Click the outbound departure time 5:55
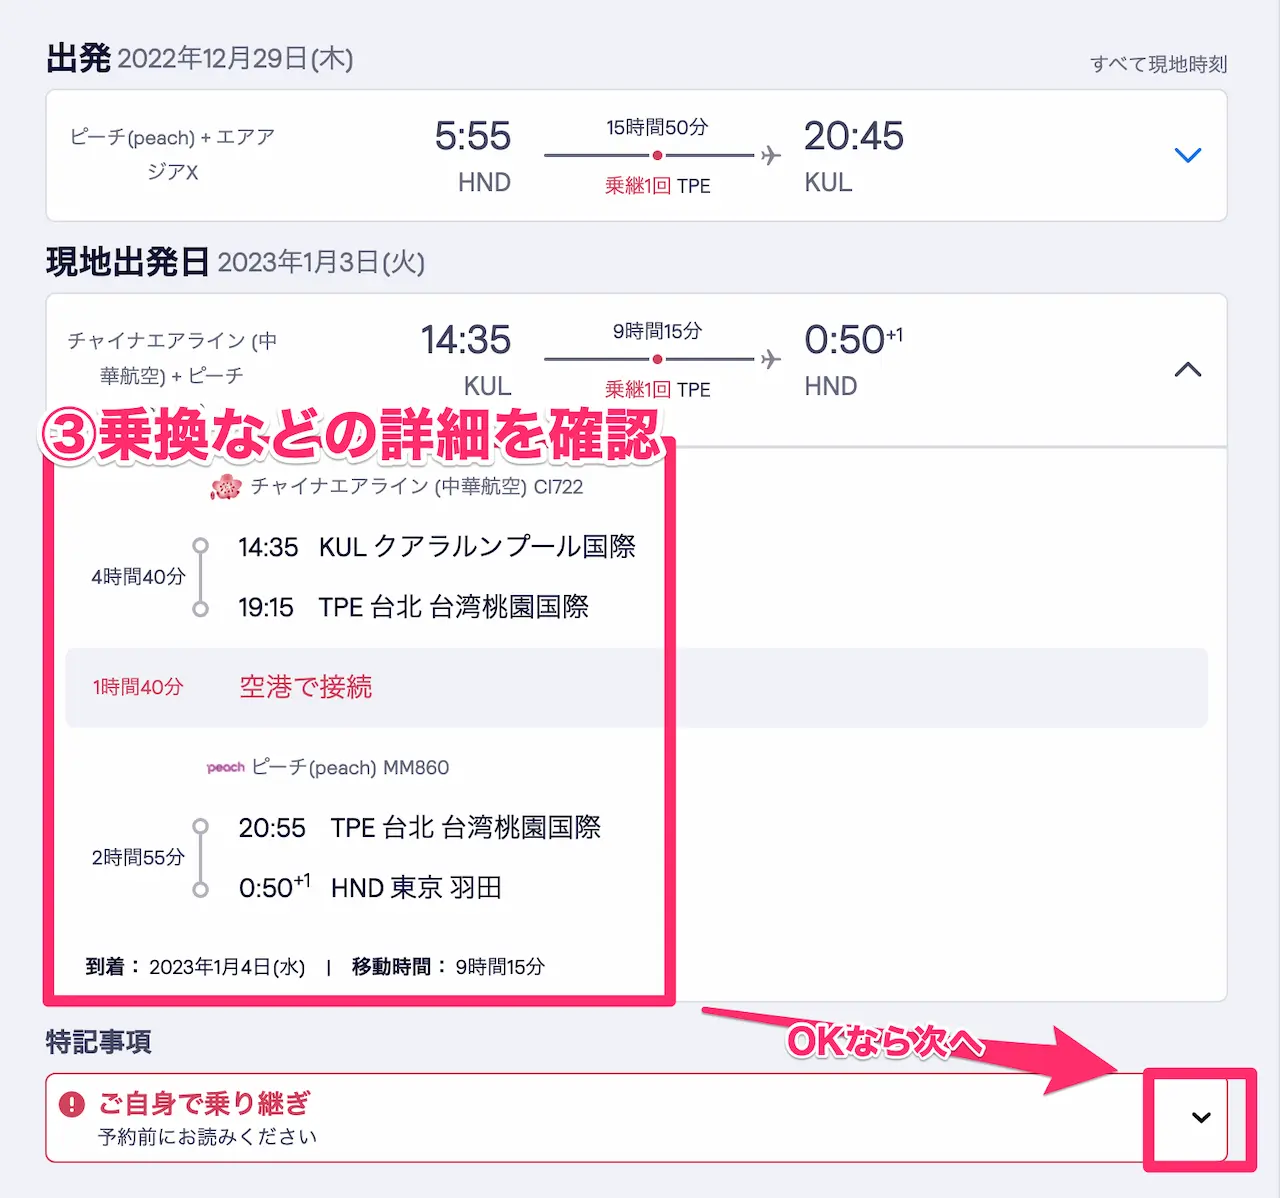This screenshot has width=1280, height=1198. 472,136
